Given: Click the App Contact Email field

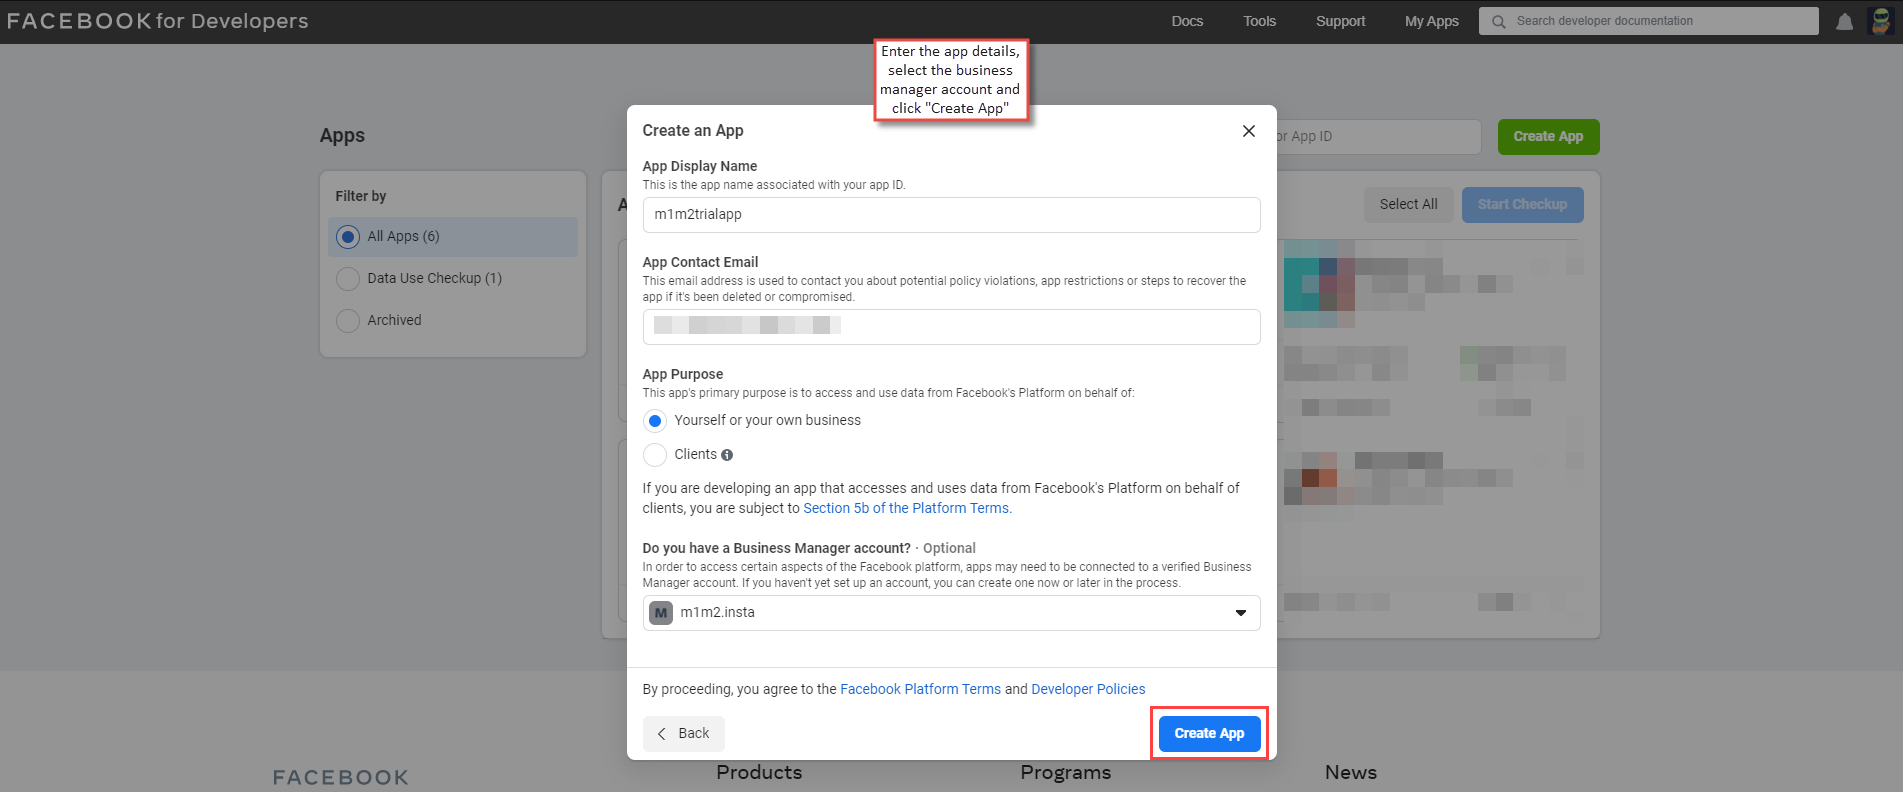Looking at the screenshot, I should pyautogui.click(x=951, y=327).
